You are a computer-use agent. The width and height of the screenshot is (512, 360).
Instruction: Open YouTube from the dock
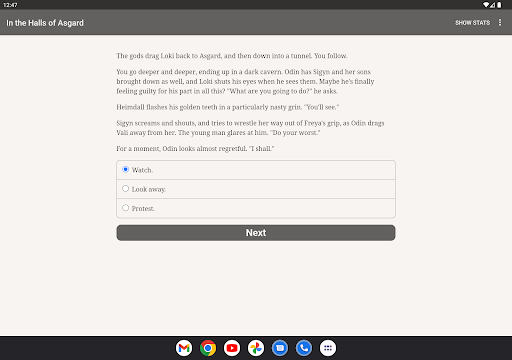pos(232,348)
